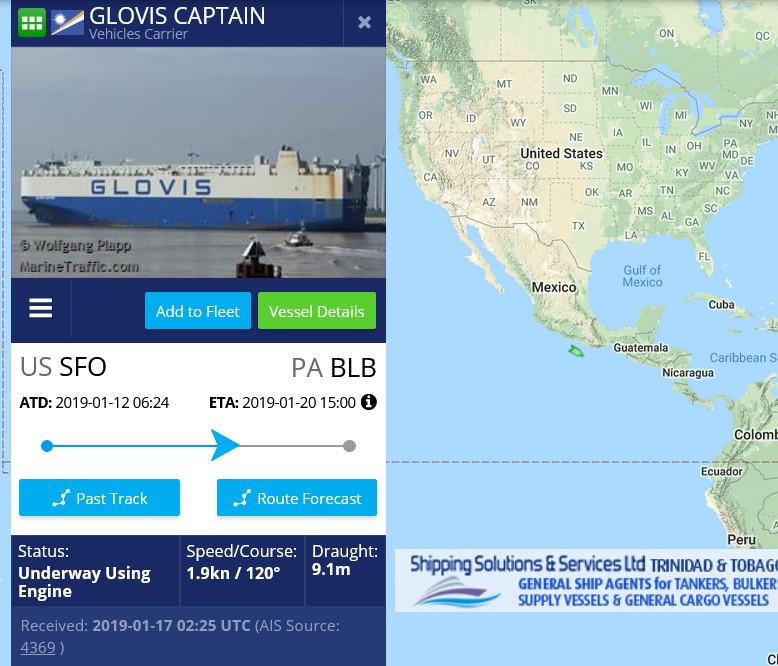Viewport: 778px width, 666px height.
Task: Close the GLOVIS CAPTAIN vessel panel
Action: 364,22
